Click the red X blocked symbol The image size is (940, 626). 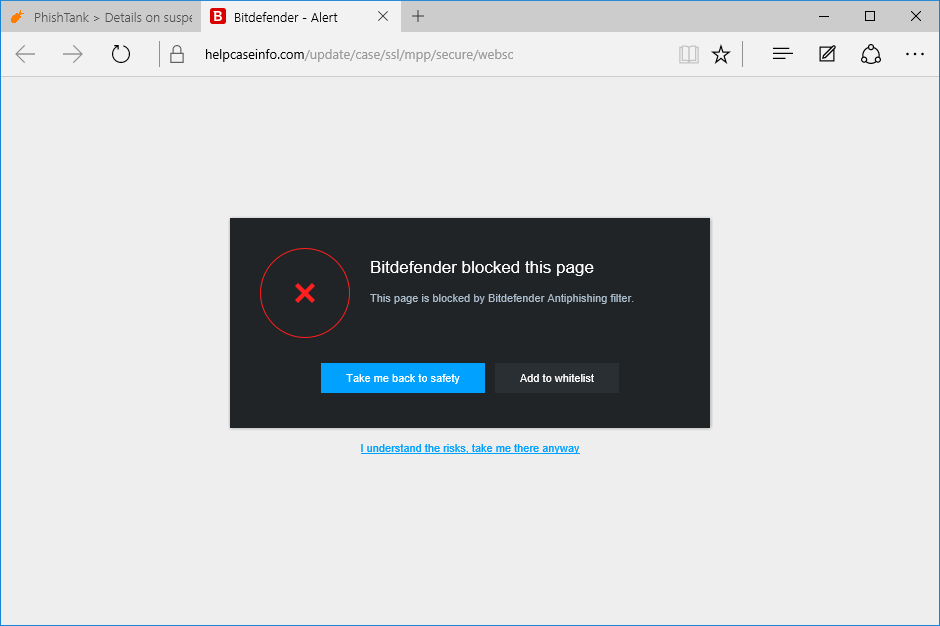(304, 293)
